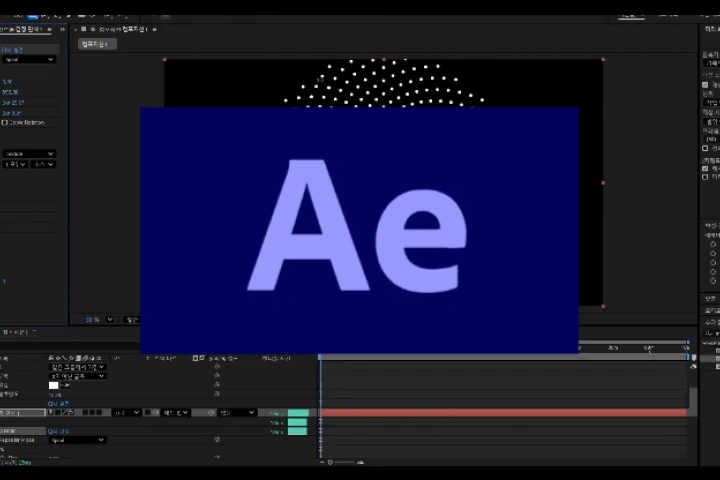The height and width of the screenshot is (480, 720).
Task: Show hidden panels with the double-arrow icon
Action: coord(63,29)
